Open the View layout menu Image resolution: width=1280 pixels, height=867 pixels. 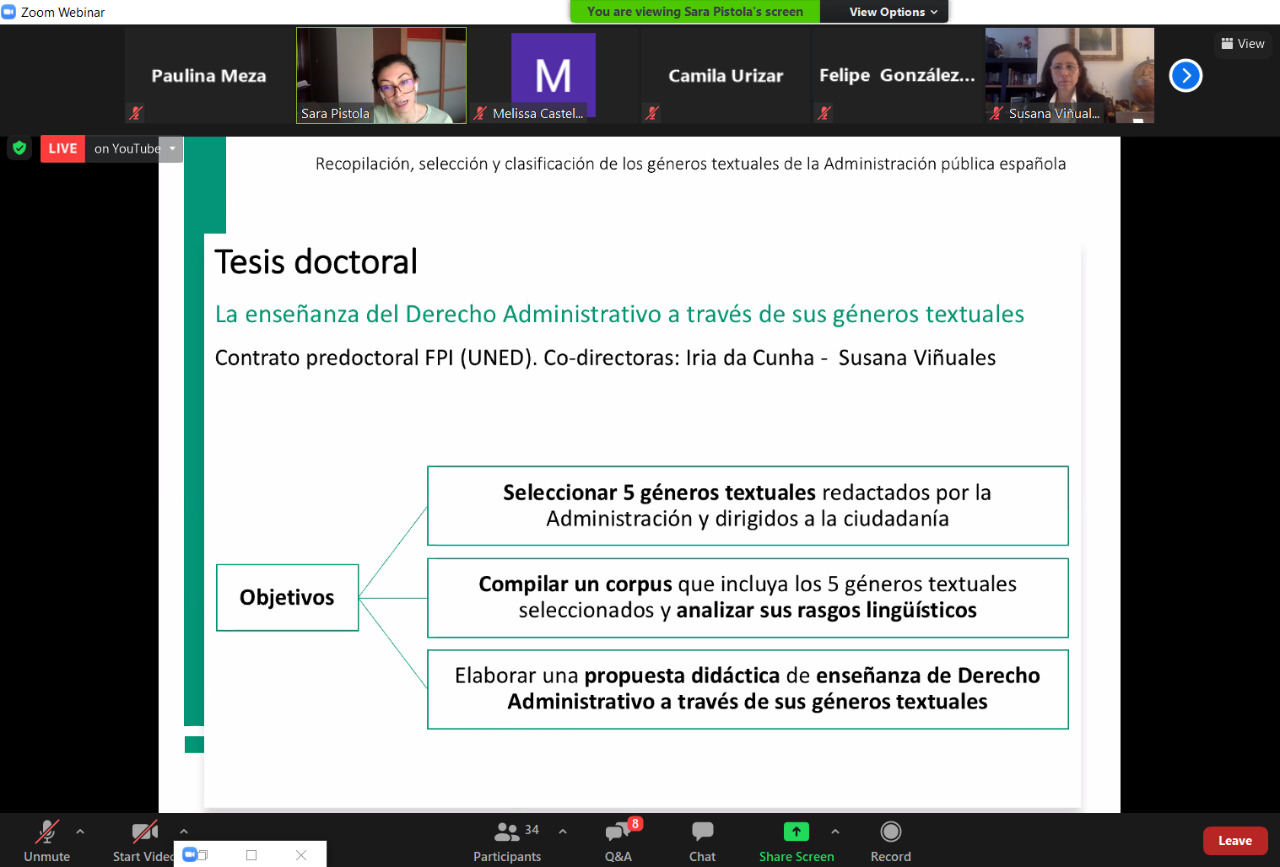point(1243,43)
